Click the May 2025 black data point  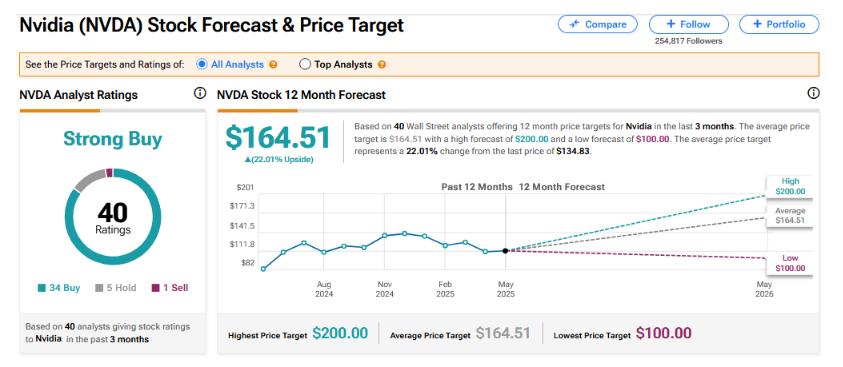pos(505,250)
